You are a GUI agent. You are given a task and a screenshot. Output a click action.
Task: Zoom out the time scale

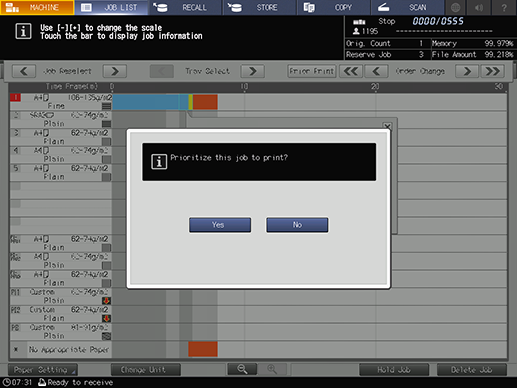[x=242, y=369]
